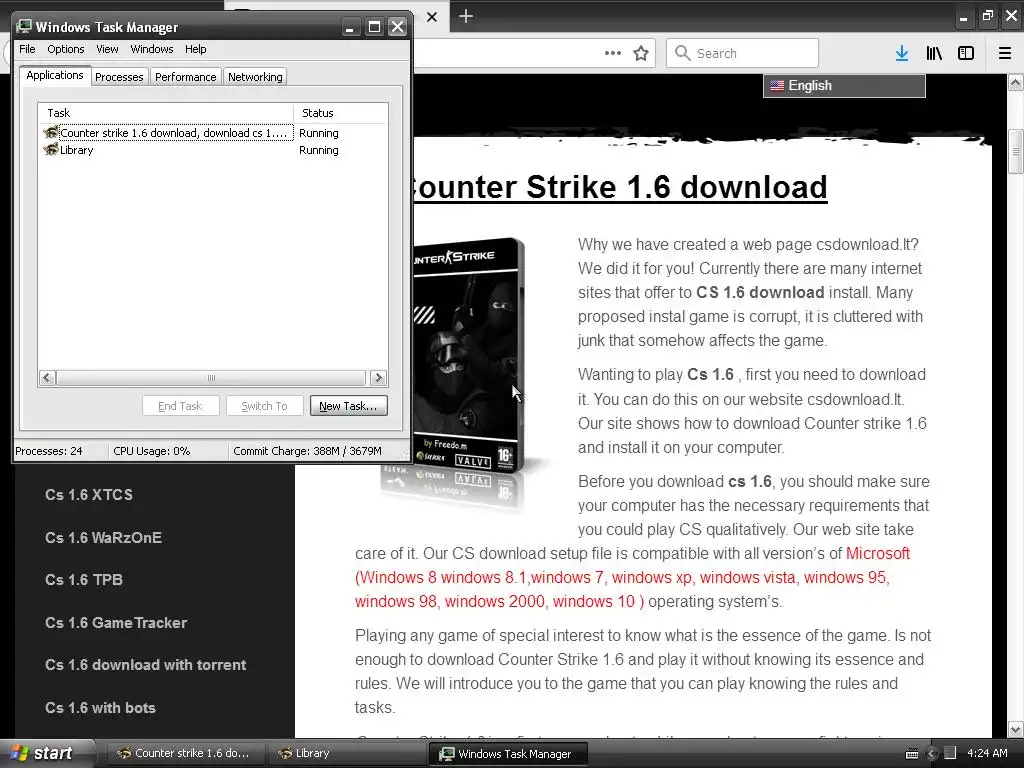Open the Cs 1.6 TPB link
Screen dimensions: 1024x768
pos(84,579)
